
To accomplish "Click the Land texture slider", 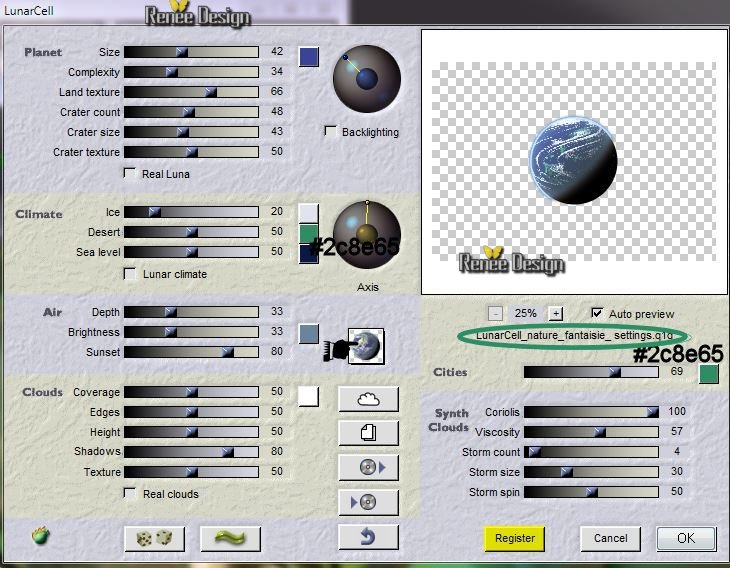I will coord(191,92).
